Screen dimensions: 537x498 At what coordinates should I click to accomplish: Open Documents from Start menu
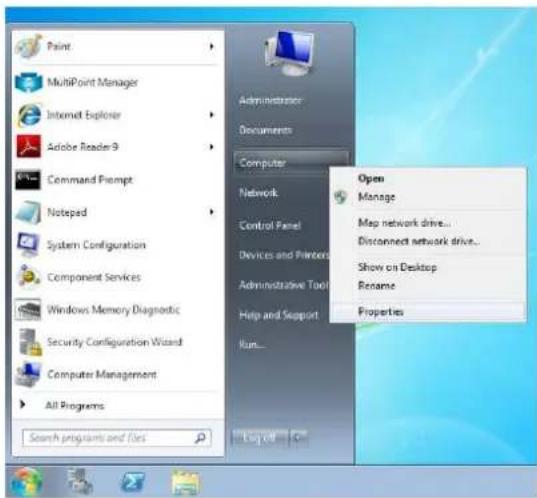(265, 130)
